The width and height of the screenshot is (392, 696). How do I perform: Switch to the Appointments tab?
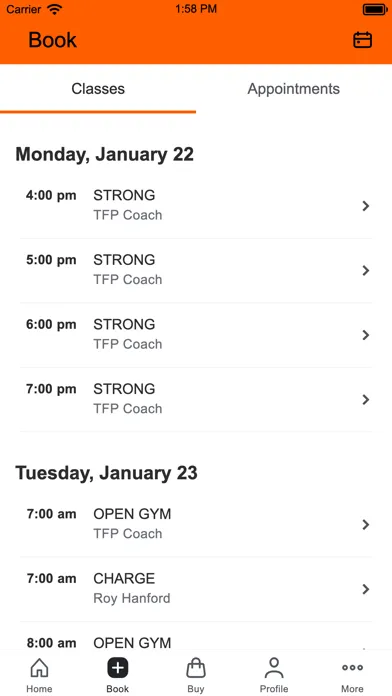click(293, 89)
